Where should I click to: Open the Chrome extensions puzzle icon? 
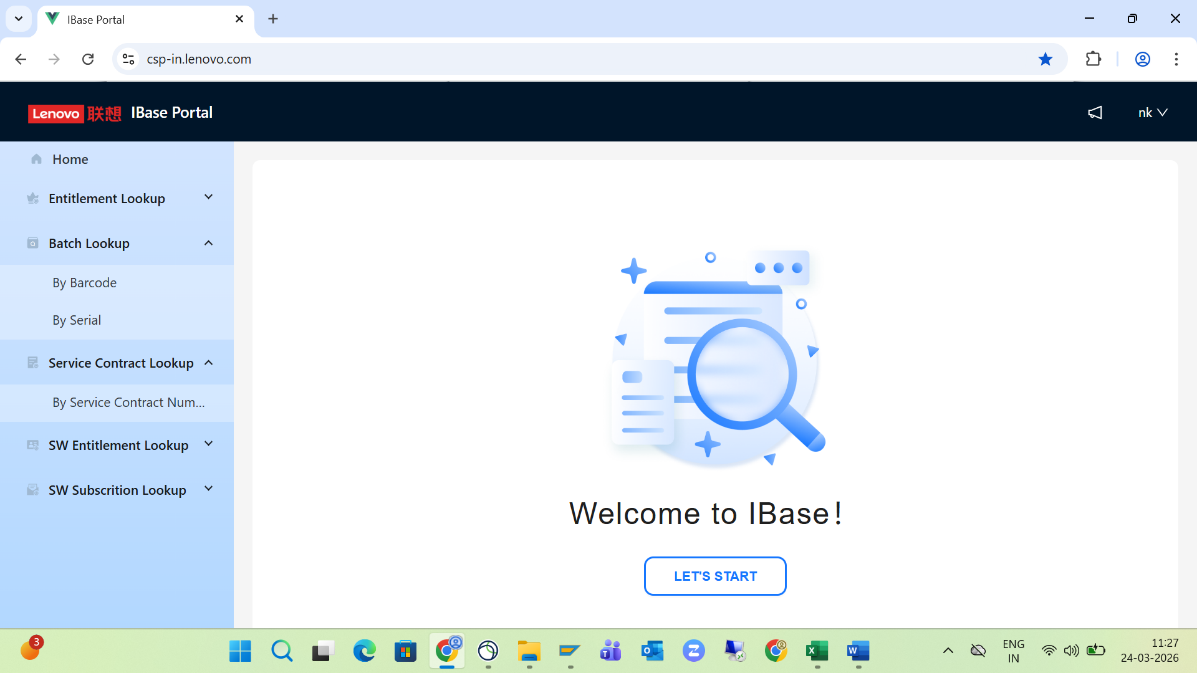[x=1093, y=59]
